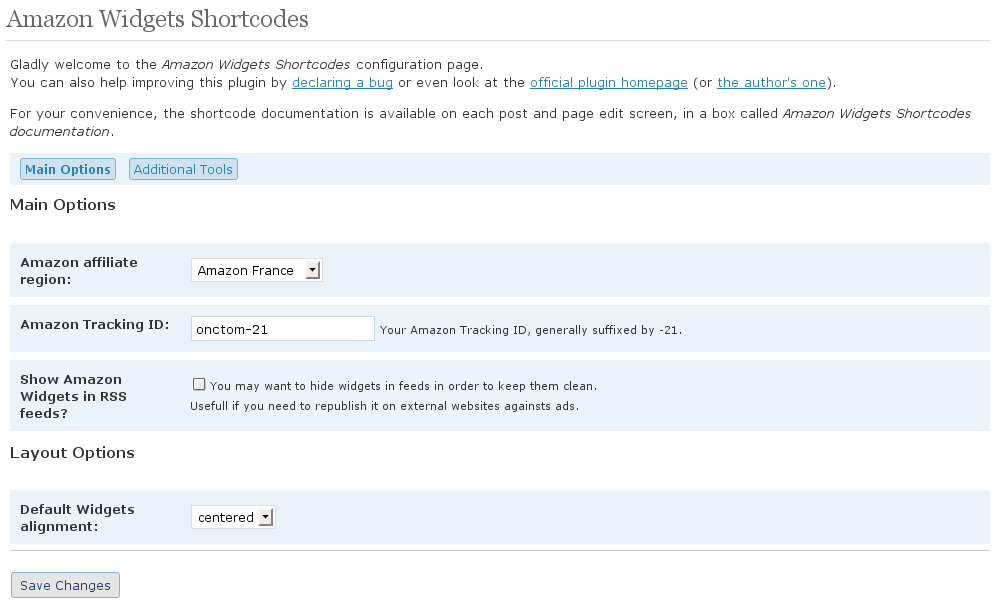This screenshot has width=996, height=602.
Task: Visit the official plugin homepage link
Action: click(608, 83)
